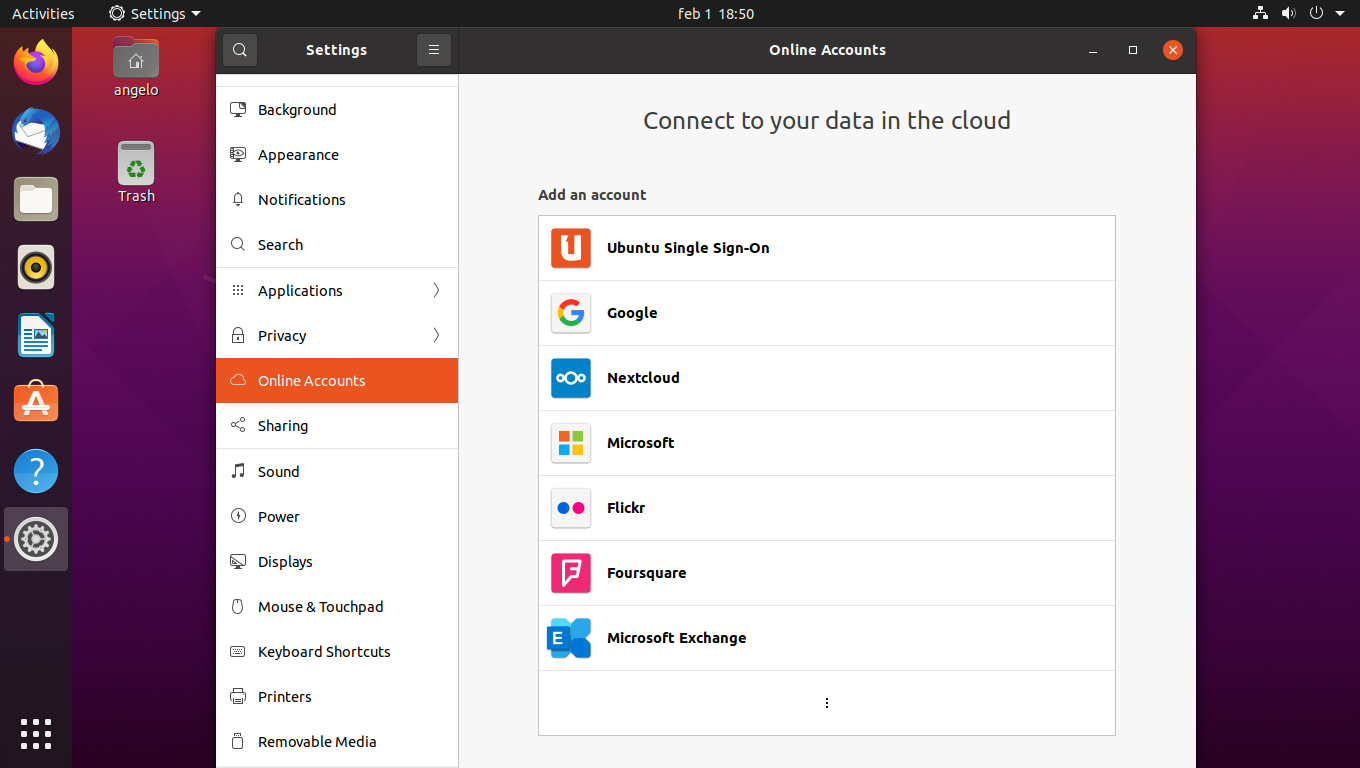The width and height of the screenshot is (1360, 768).
Task: Switch to the Appearance panel
Action: (x=337, y=155)
